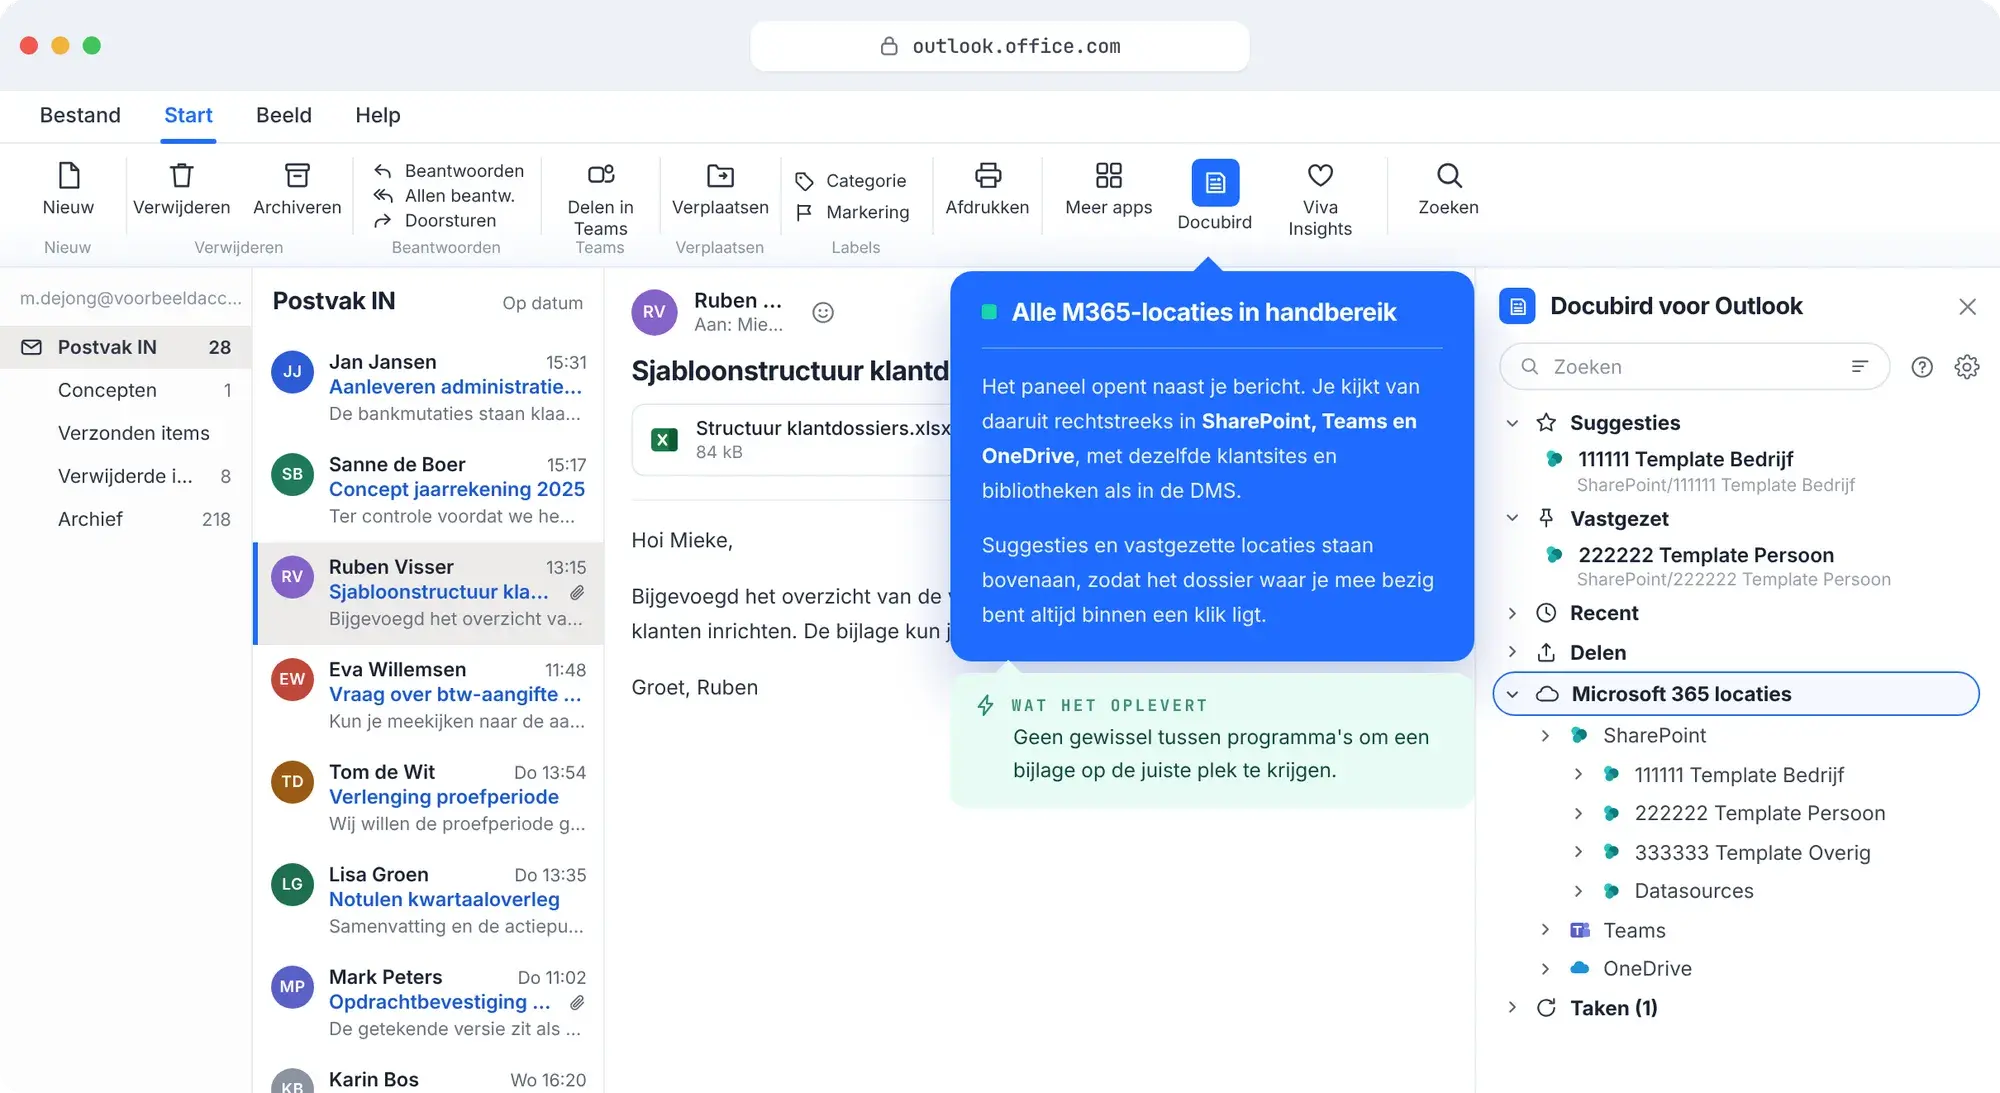This screenshot has width=2000, height=1093.
Task: Open the Structuur klantdossiers.xlsx attachment
Action: [792, 439]
